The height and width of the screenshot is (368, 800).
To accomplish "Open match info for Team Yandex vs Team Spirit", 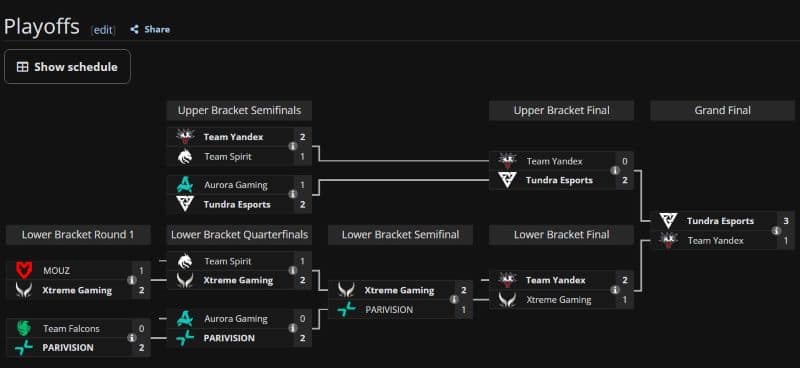I will [x=292, y=146].
